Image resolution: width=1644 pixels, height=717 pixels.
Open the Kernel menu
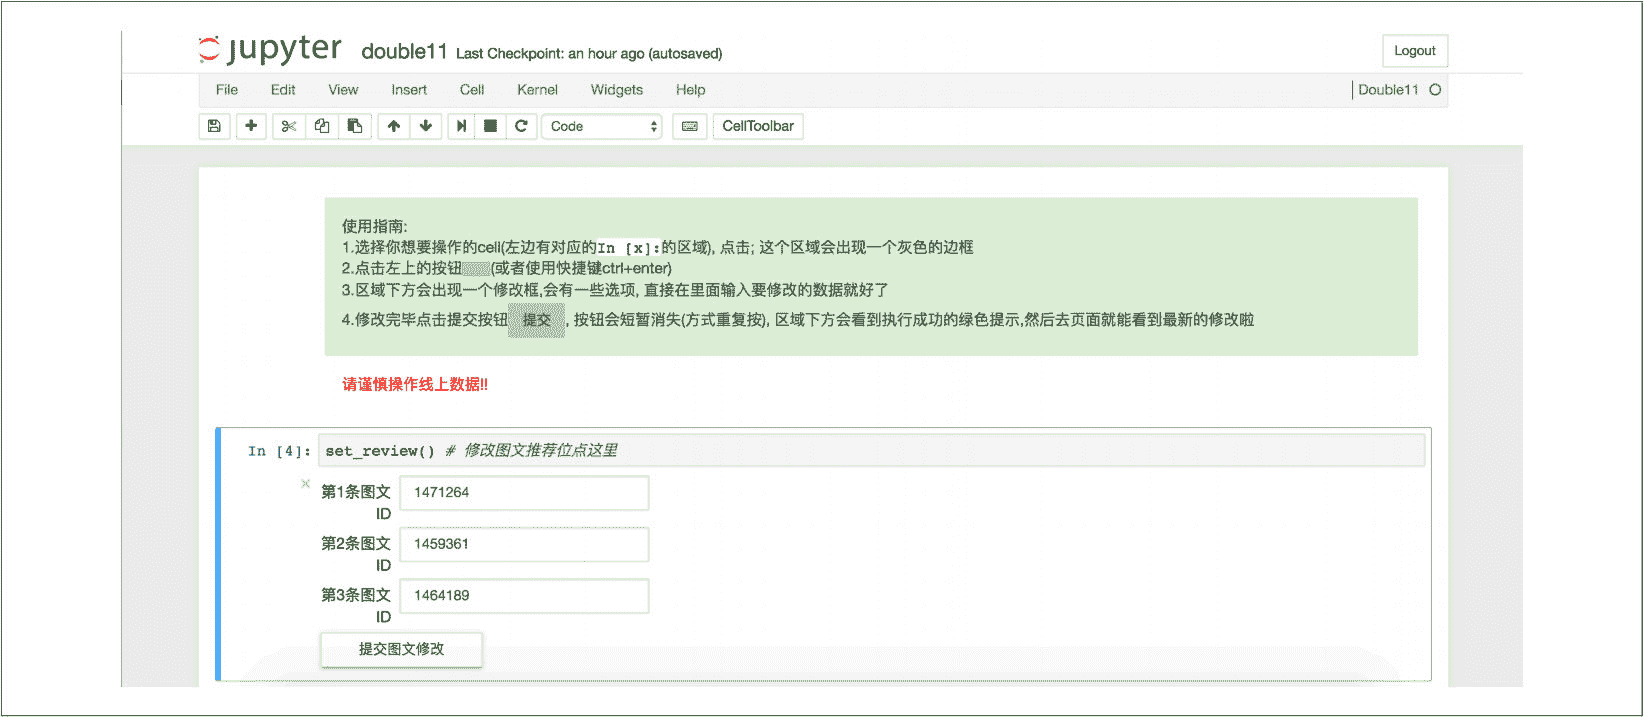click(537, 90)
